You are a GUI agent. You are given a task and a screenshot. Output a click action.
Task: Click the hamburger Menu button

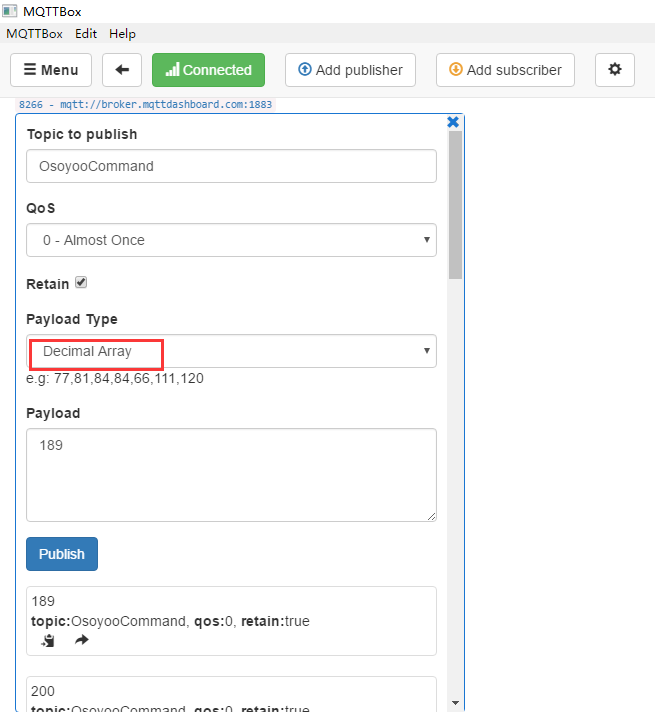point(51,70)
